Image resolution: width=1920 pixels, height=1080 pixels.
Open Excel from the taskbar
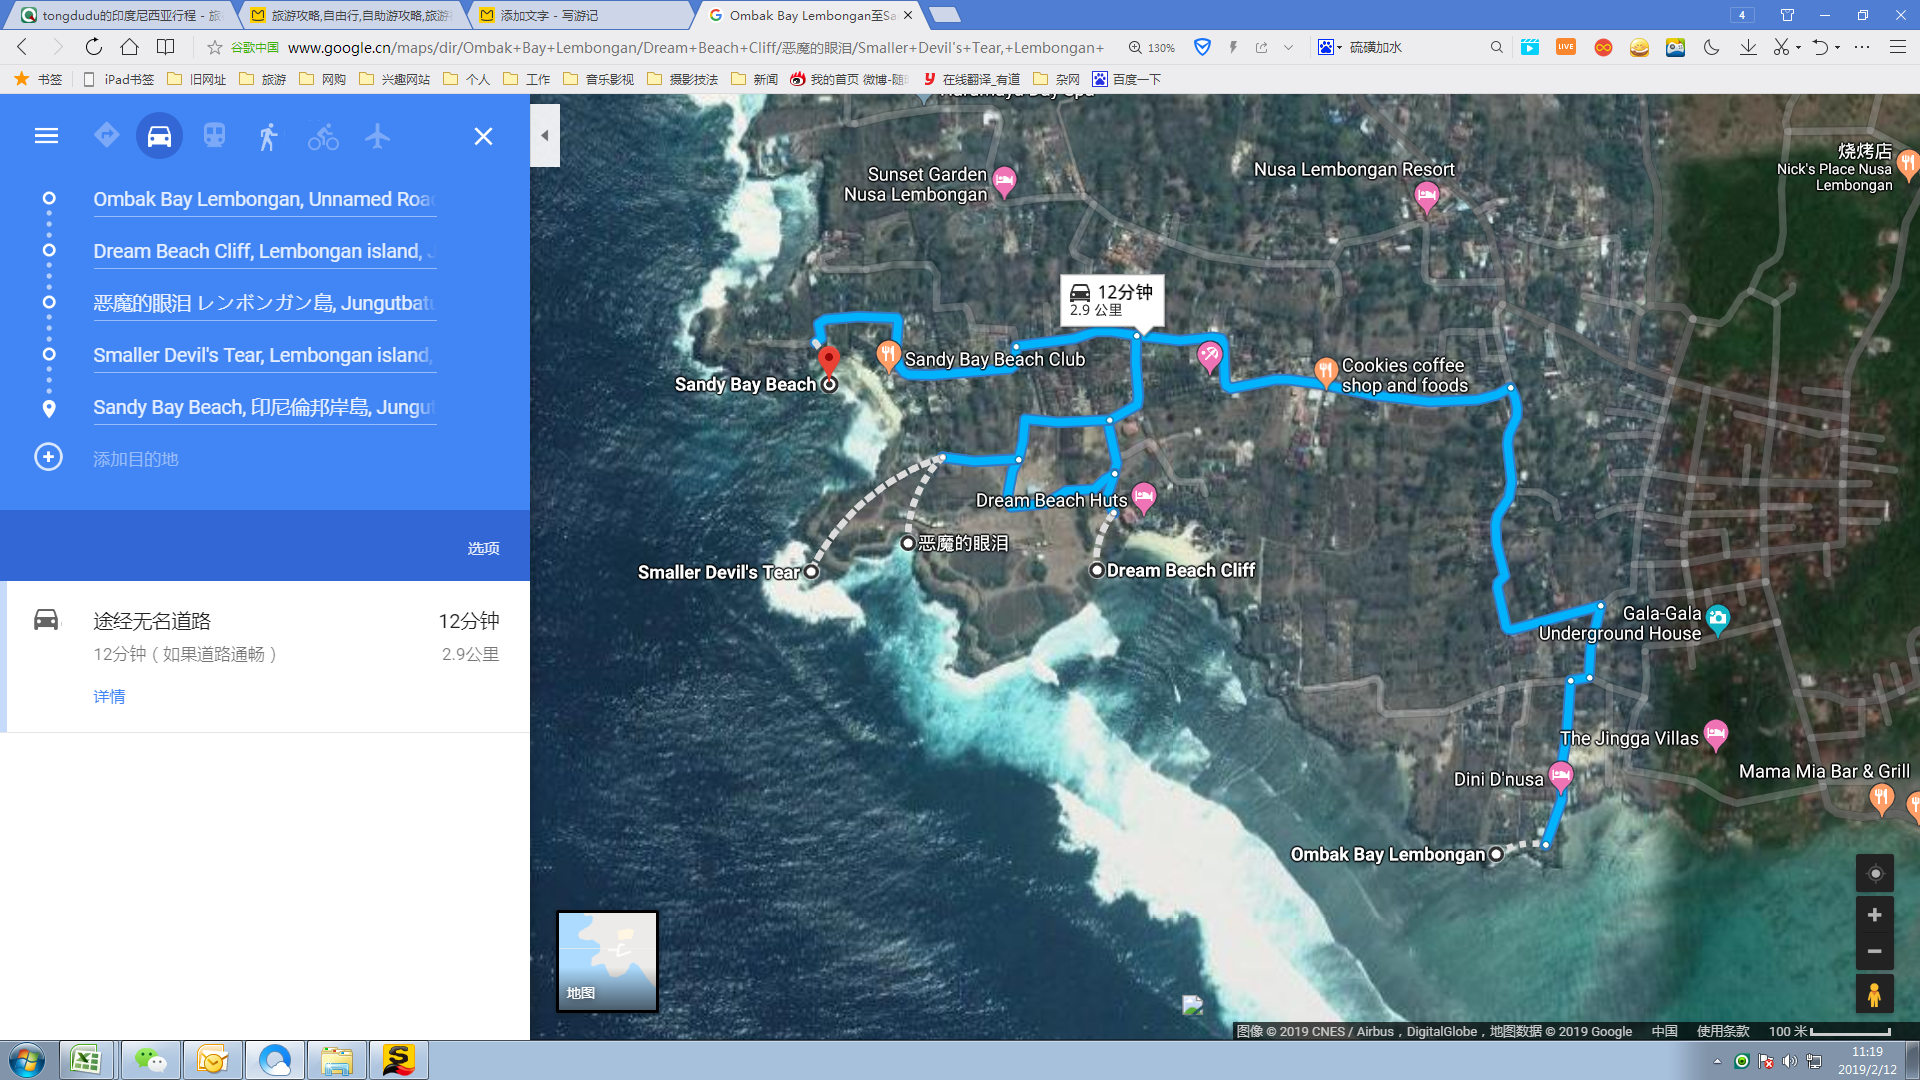tap(86, 1060)
